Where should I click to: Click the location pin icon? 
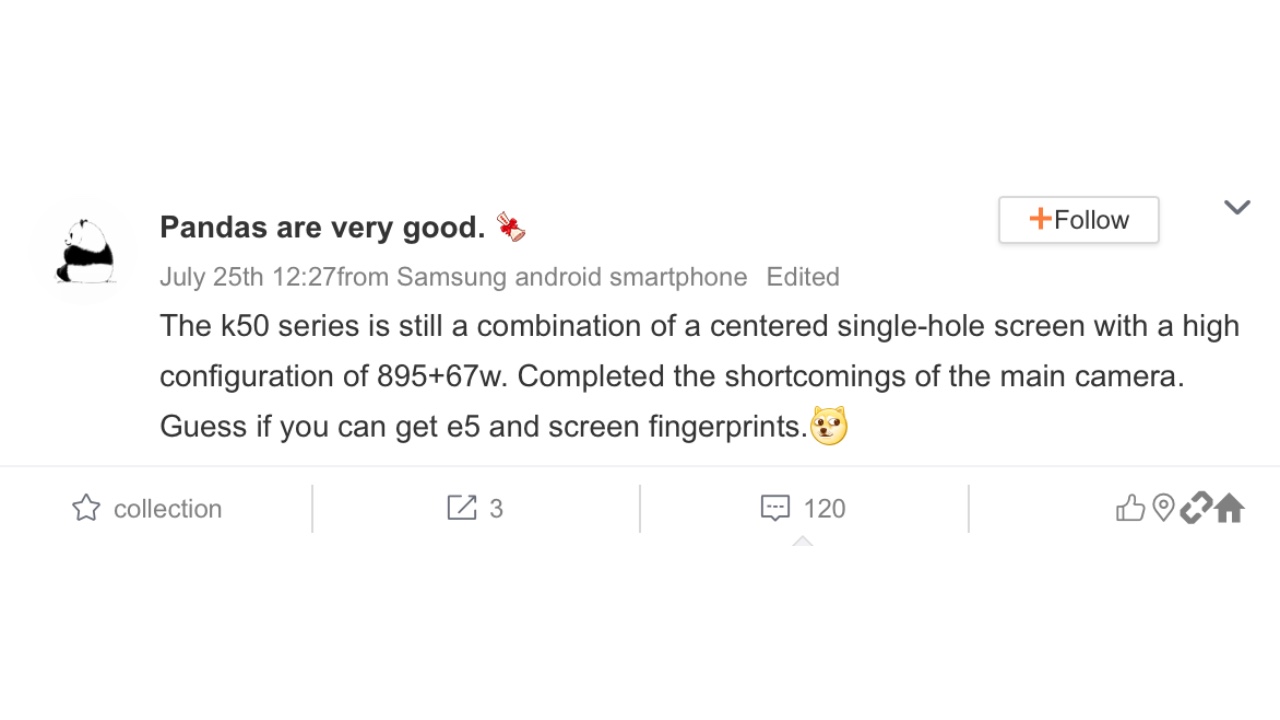[x=1162, y=508]
